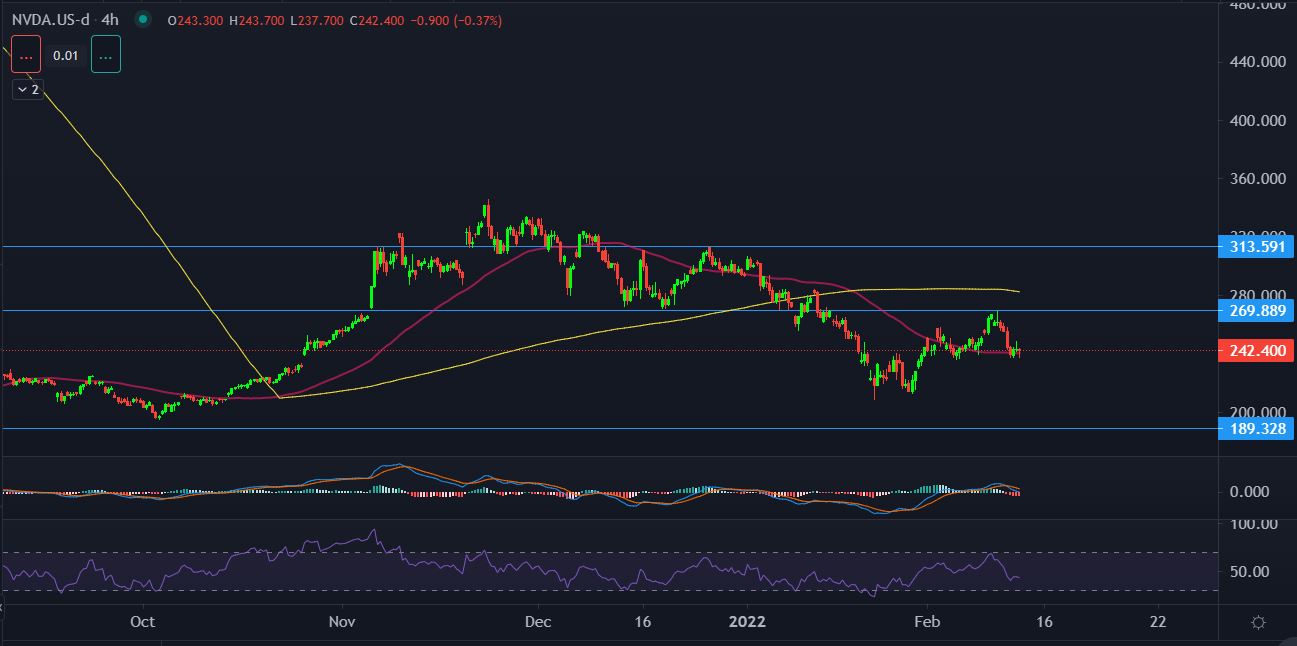Click the green market status dot
Screen dimensions: 1297x646
point(144,19)
